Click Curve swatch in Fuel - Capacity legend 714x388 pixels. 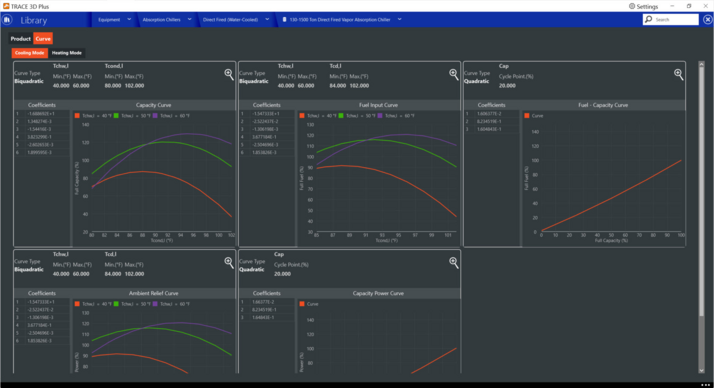coord(527,116)
